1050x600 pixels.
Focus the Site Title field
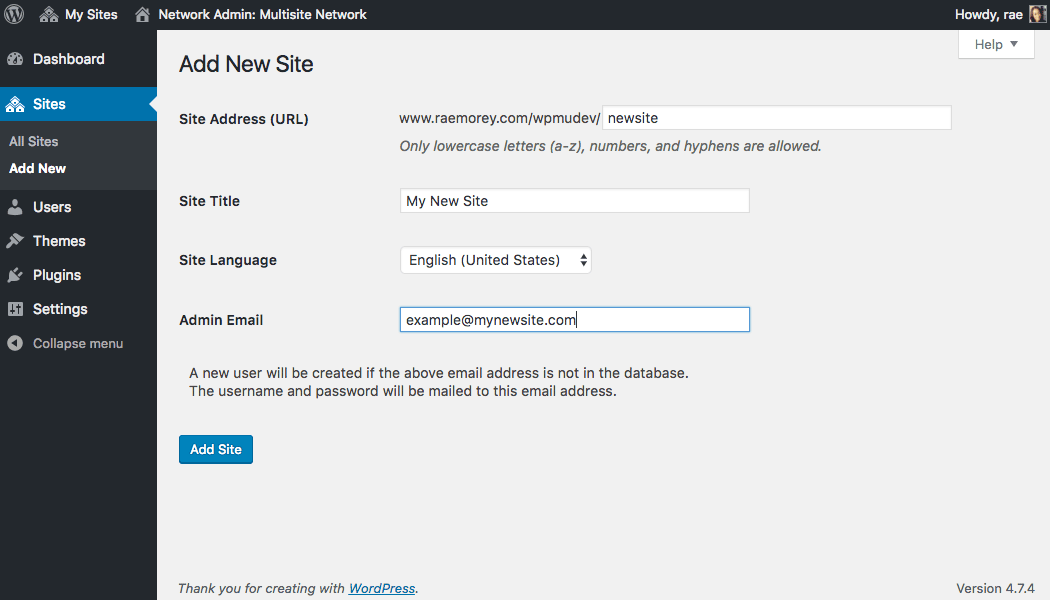[575, 201]
